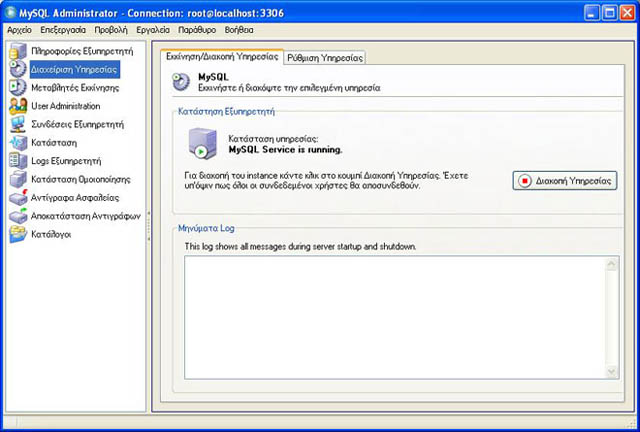
Task: Select Μεταβλητές Εκκίνησης in sidebar
Action: tap(75, 88)
